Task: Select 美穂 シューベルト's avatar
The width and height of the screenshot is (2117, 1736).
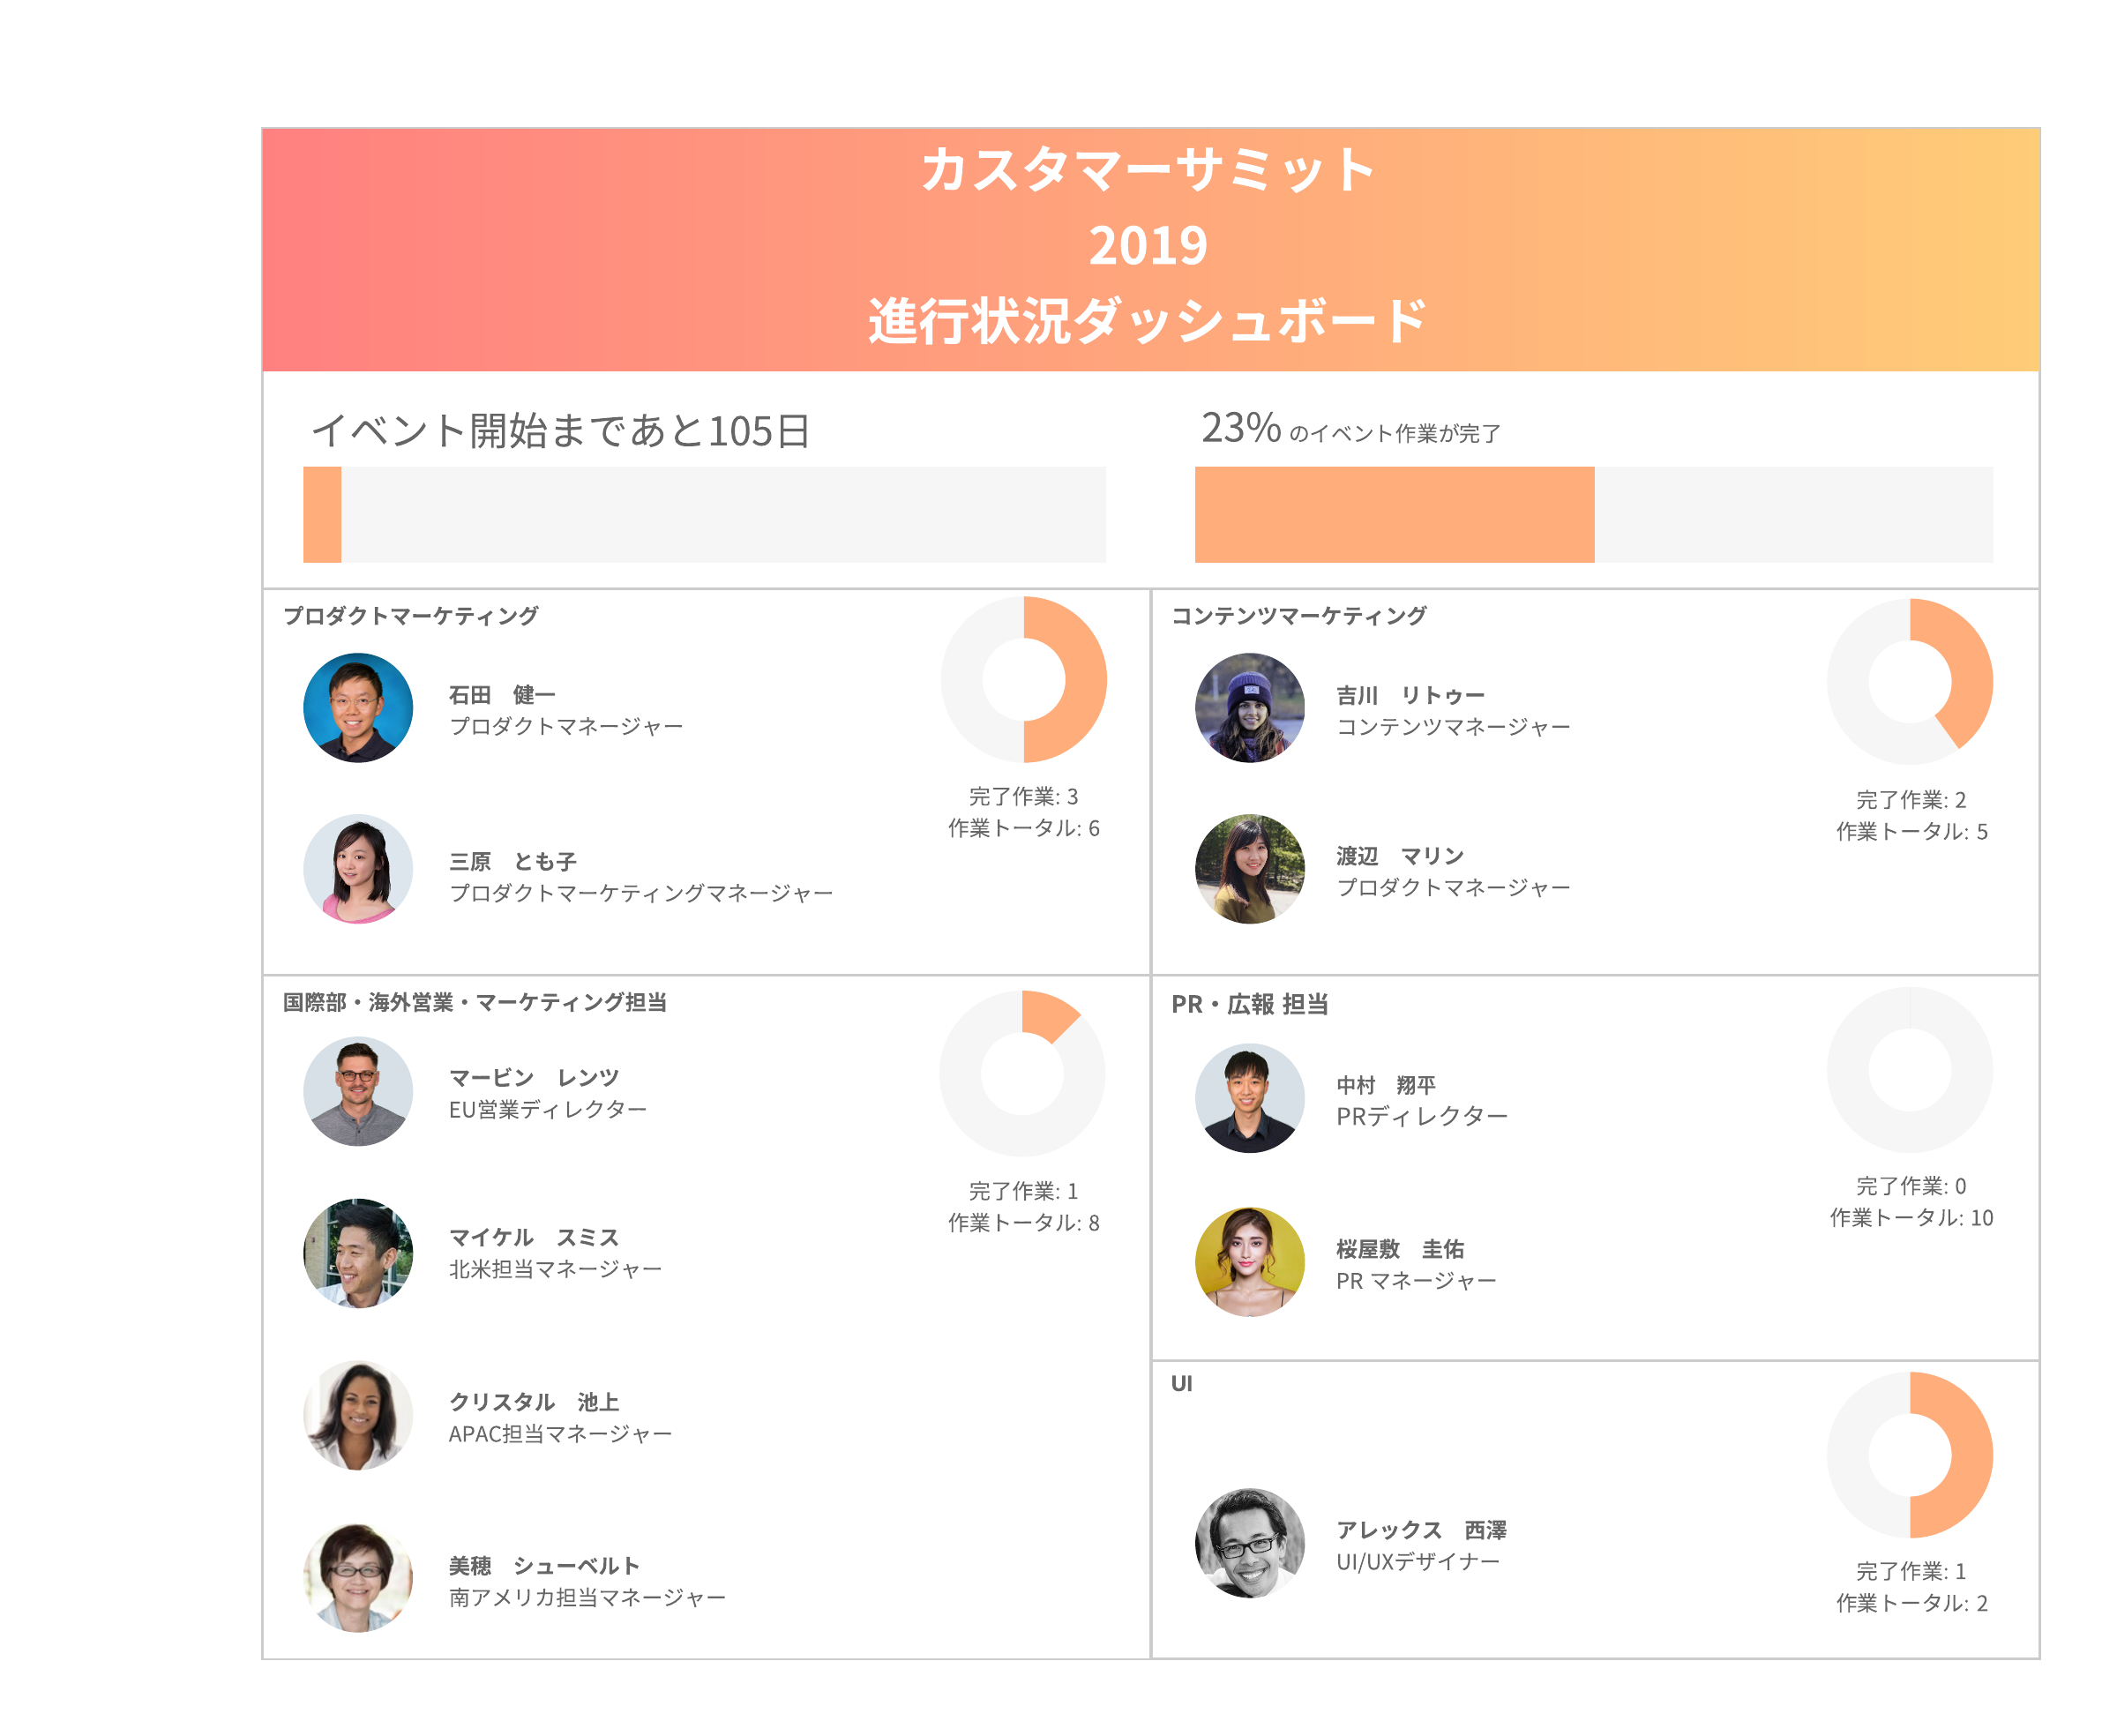Action: [357, 1578]
